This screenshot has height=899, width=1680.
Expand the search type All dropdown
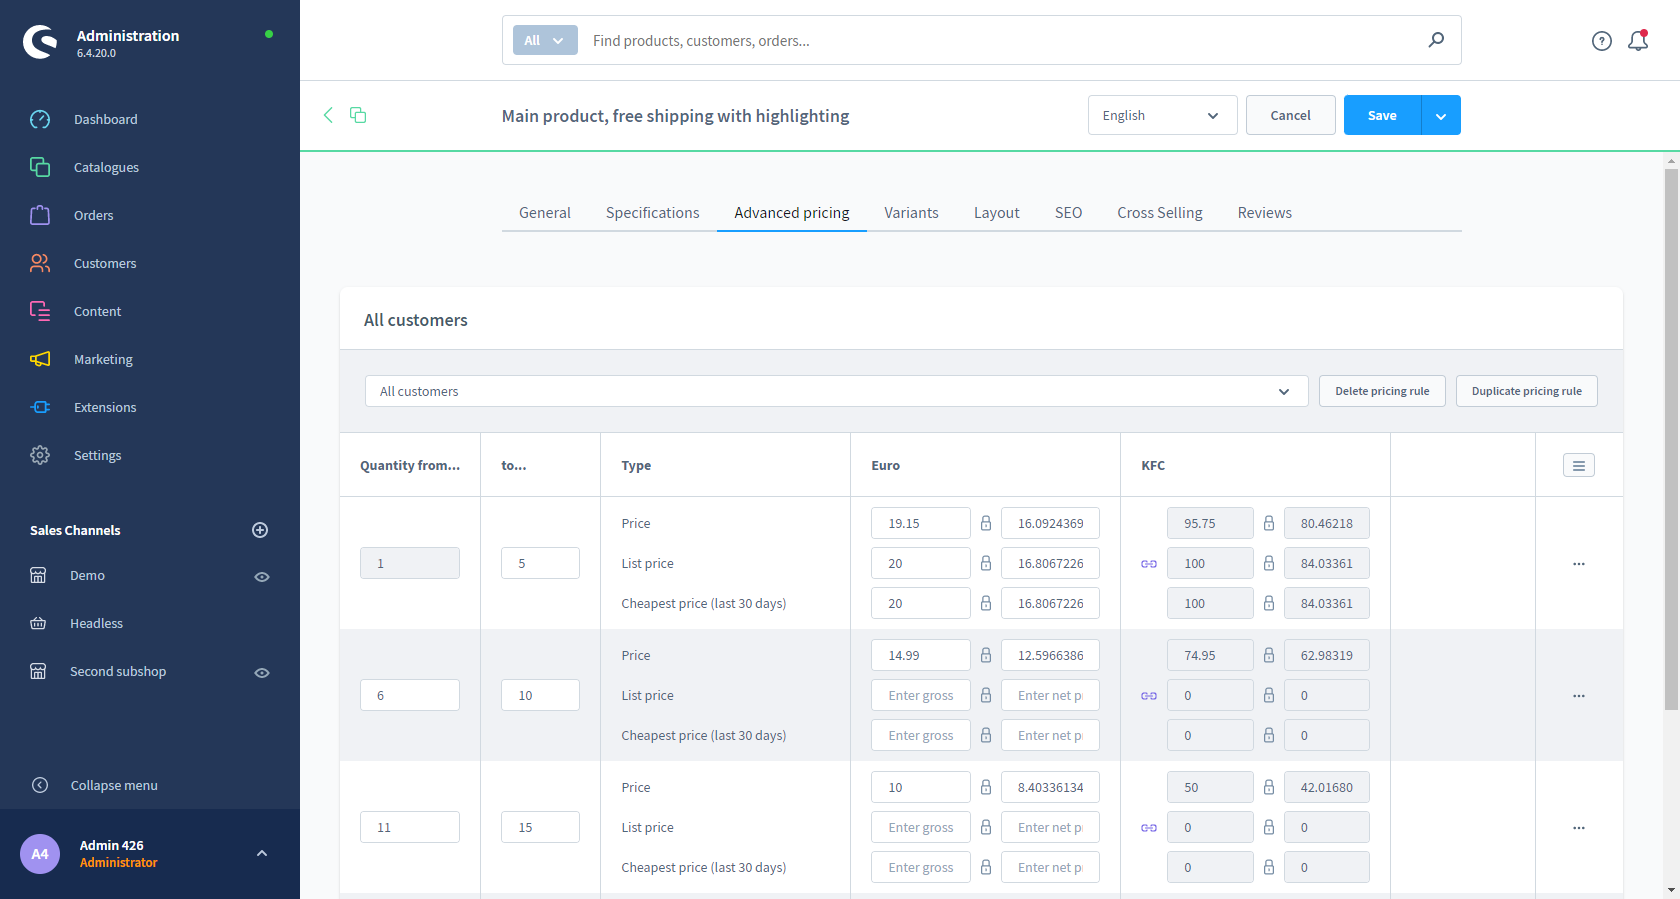(x=545, y=40)
